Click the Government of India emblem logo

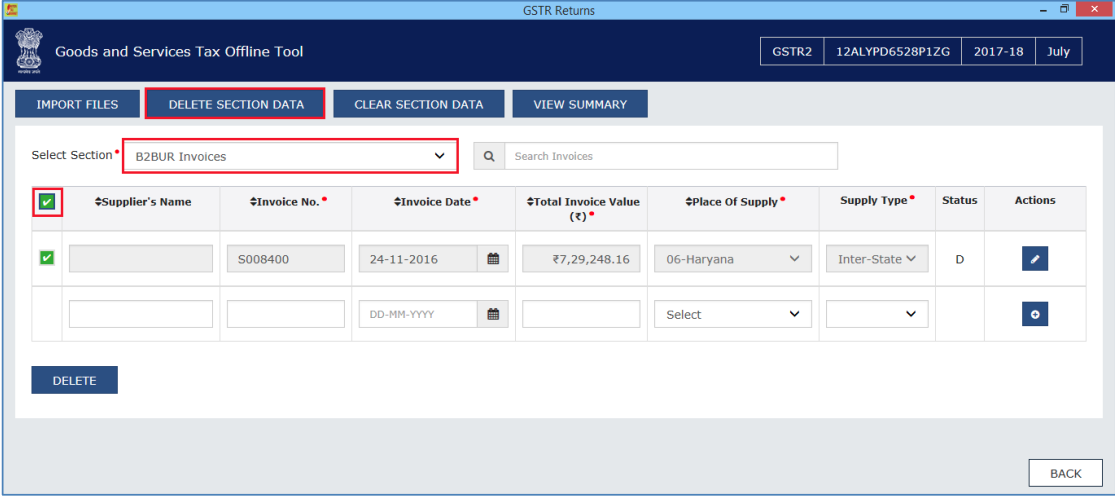point(28,52)
